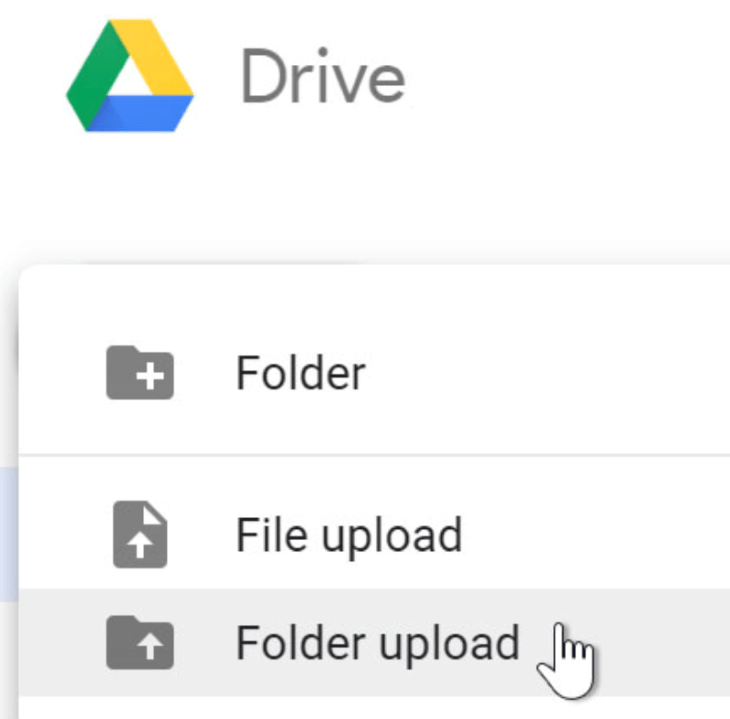Click the File upload page icon

coord(140,535)
